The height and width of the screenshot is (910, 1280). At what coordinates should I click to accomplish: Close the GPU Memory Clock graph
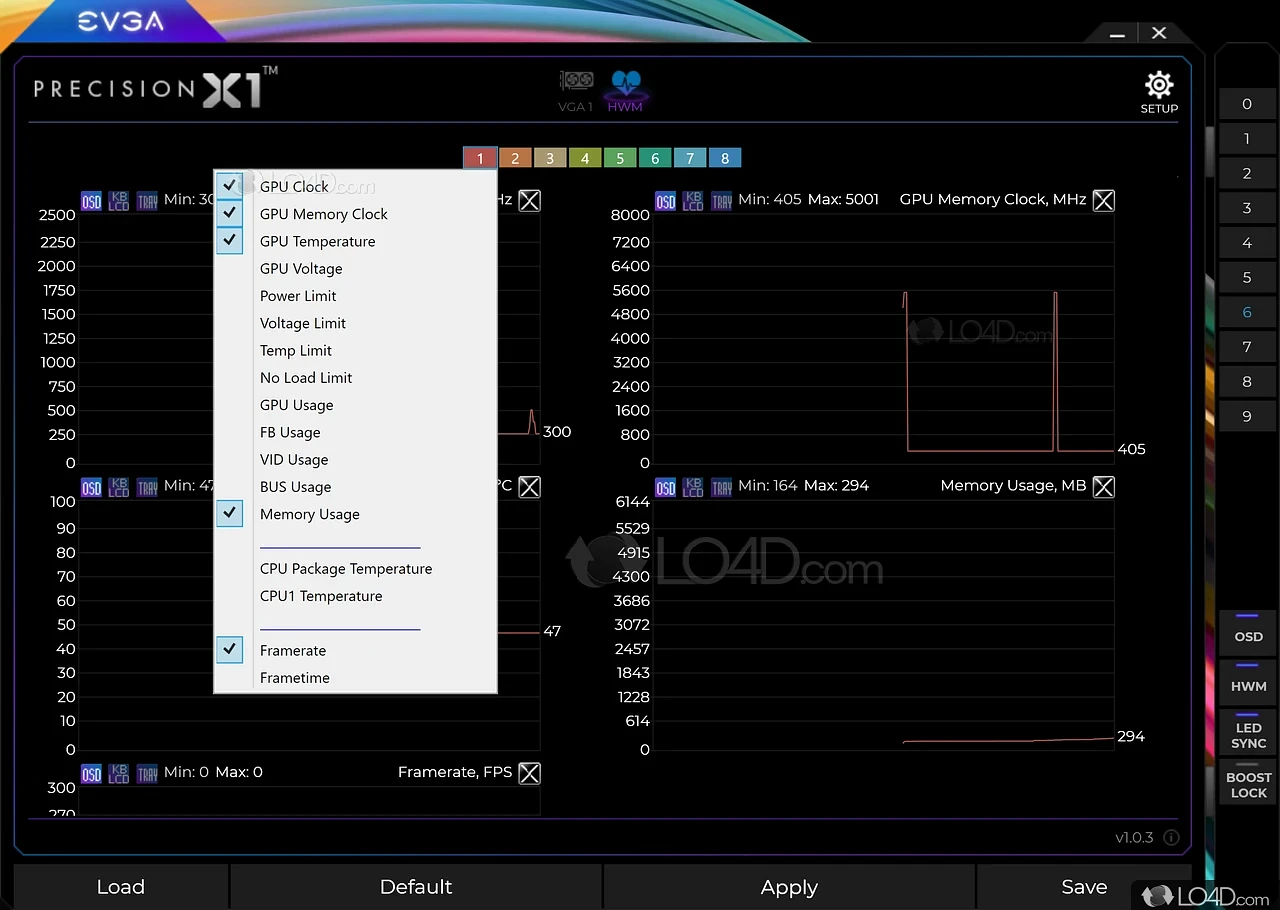[1103, 200]
